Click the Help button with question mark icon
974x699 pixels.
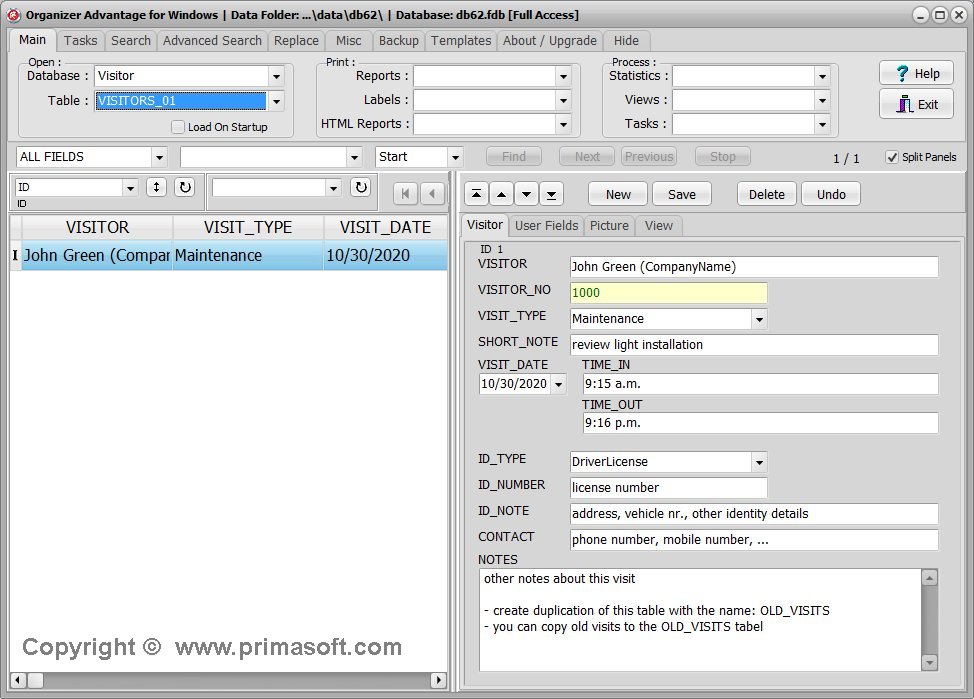point(916,73)
